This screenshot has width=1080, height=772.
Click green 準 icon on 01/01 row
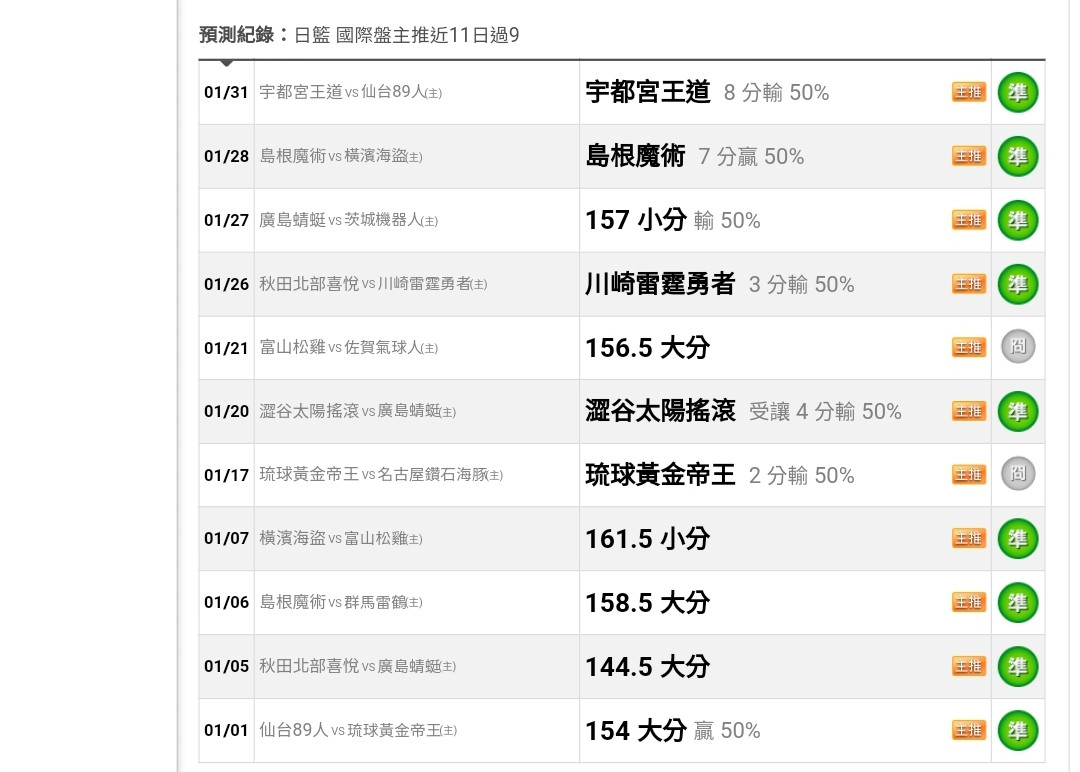tap(1017, 730)
